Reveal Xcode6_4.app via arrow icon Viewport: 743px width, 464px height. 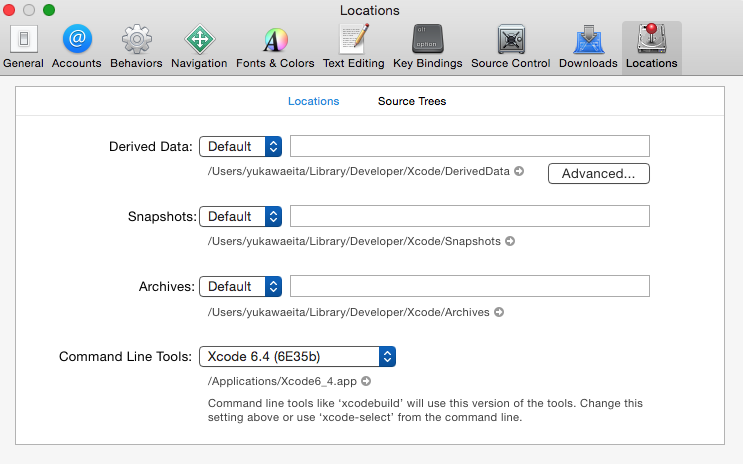pyautogui.click(x=366, y=381)
